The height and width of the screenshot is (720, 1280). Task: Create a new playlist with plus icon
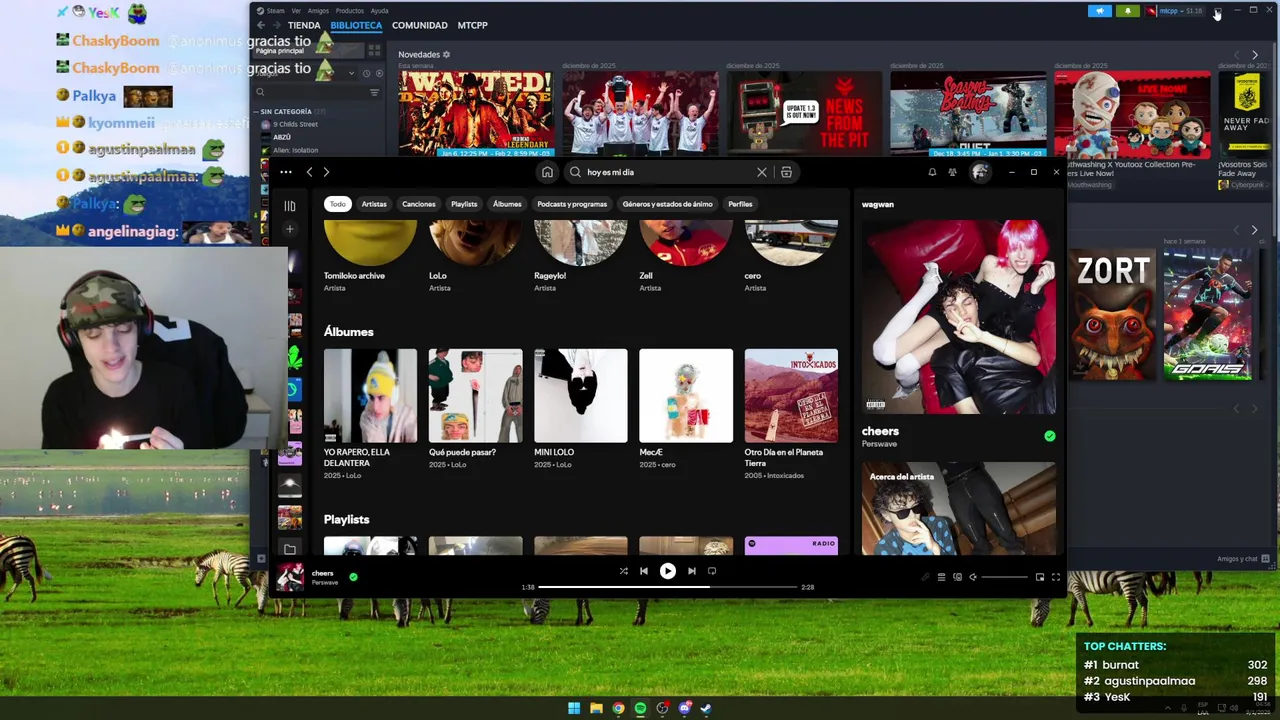tap(290, 229)
